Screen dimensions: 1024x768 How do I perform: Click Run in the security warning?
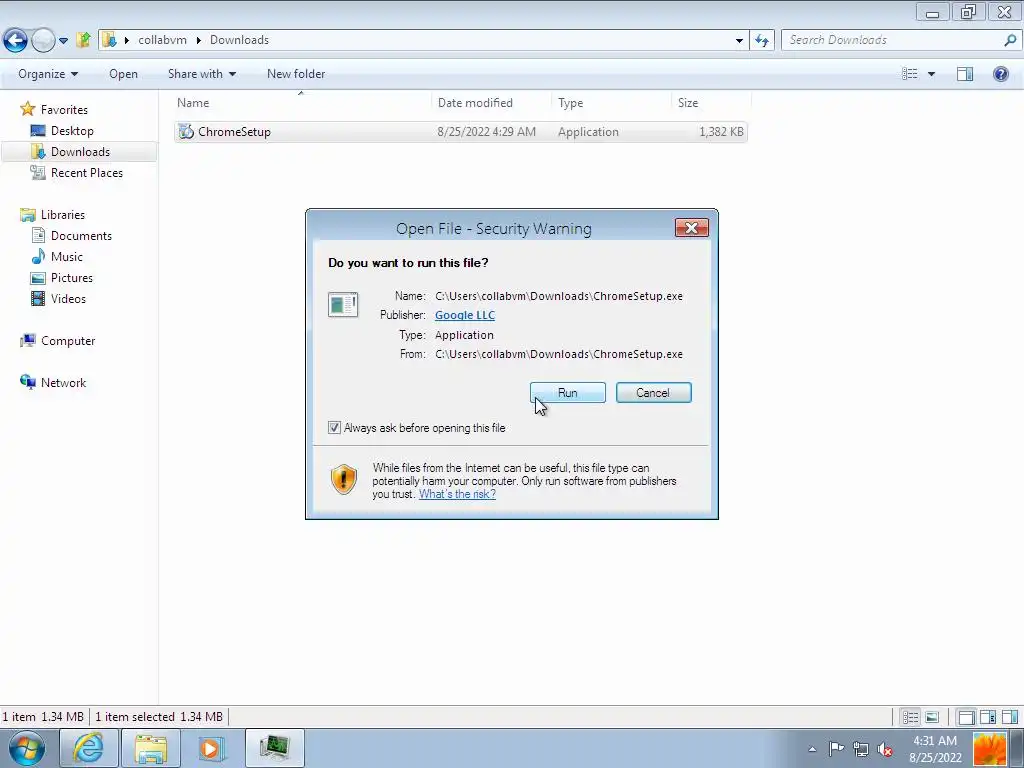(x=568, y=392)
